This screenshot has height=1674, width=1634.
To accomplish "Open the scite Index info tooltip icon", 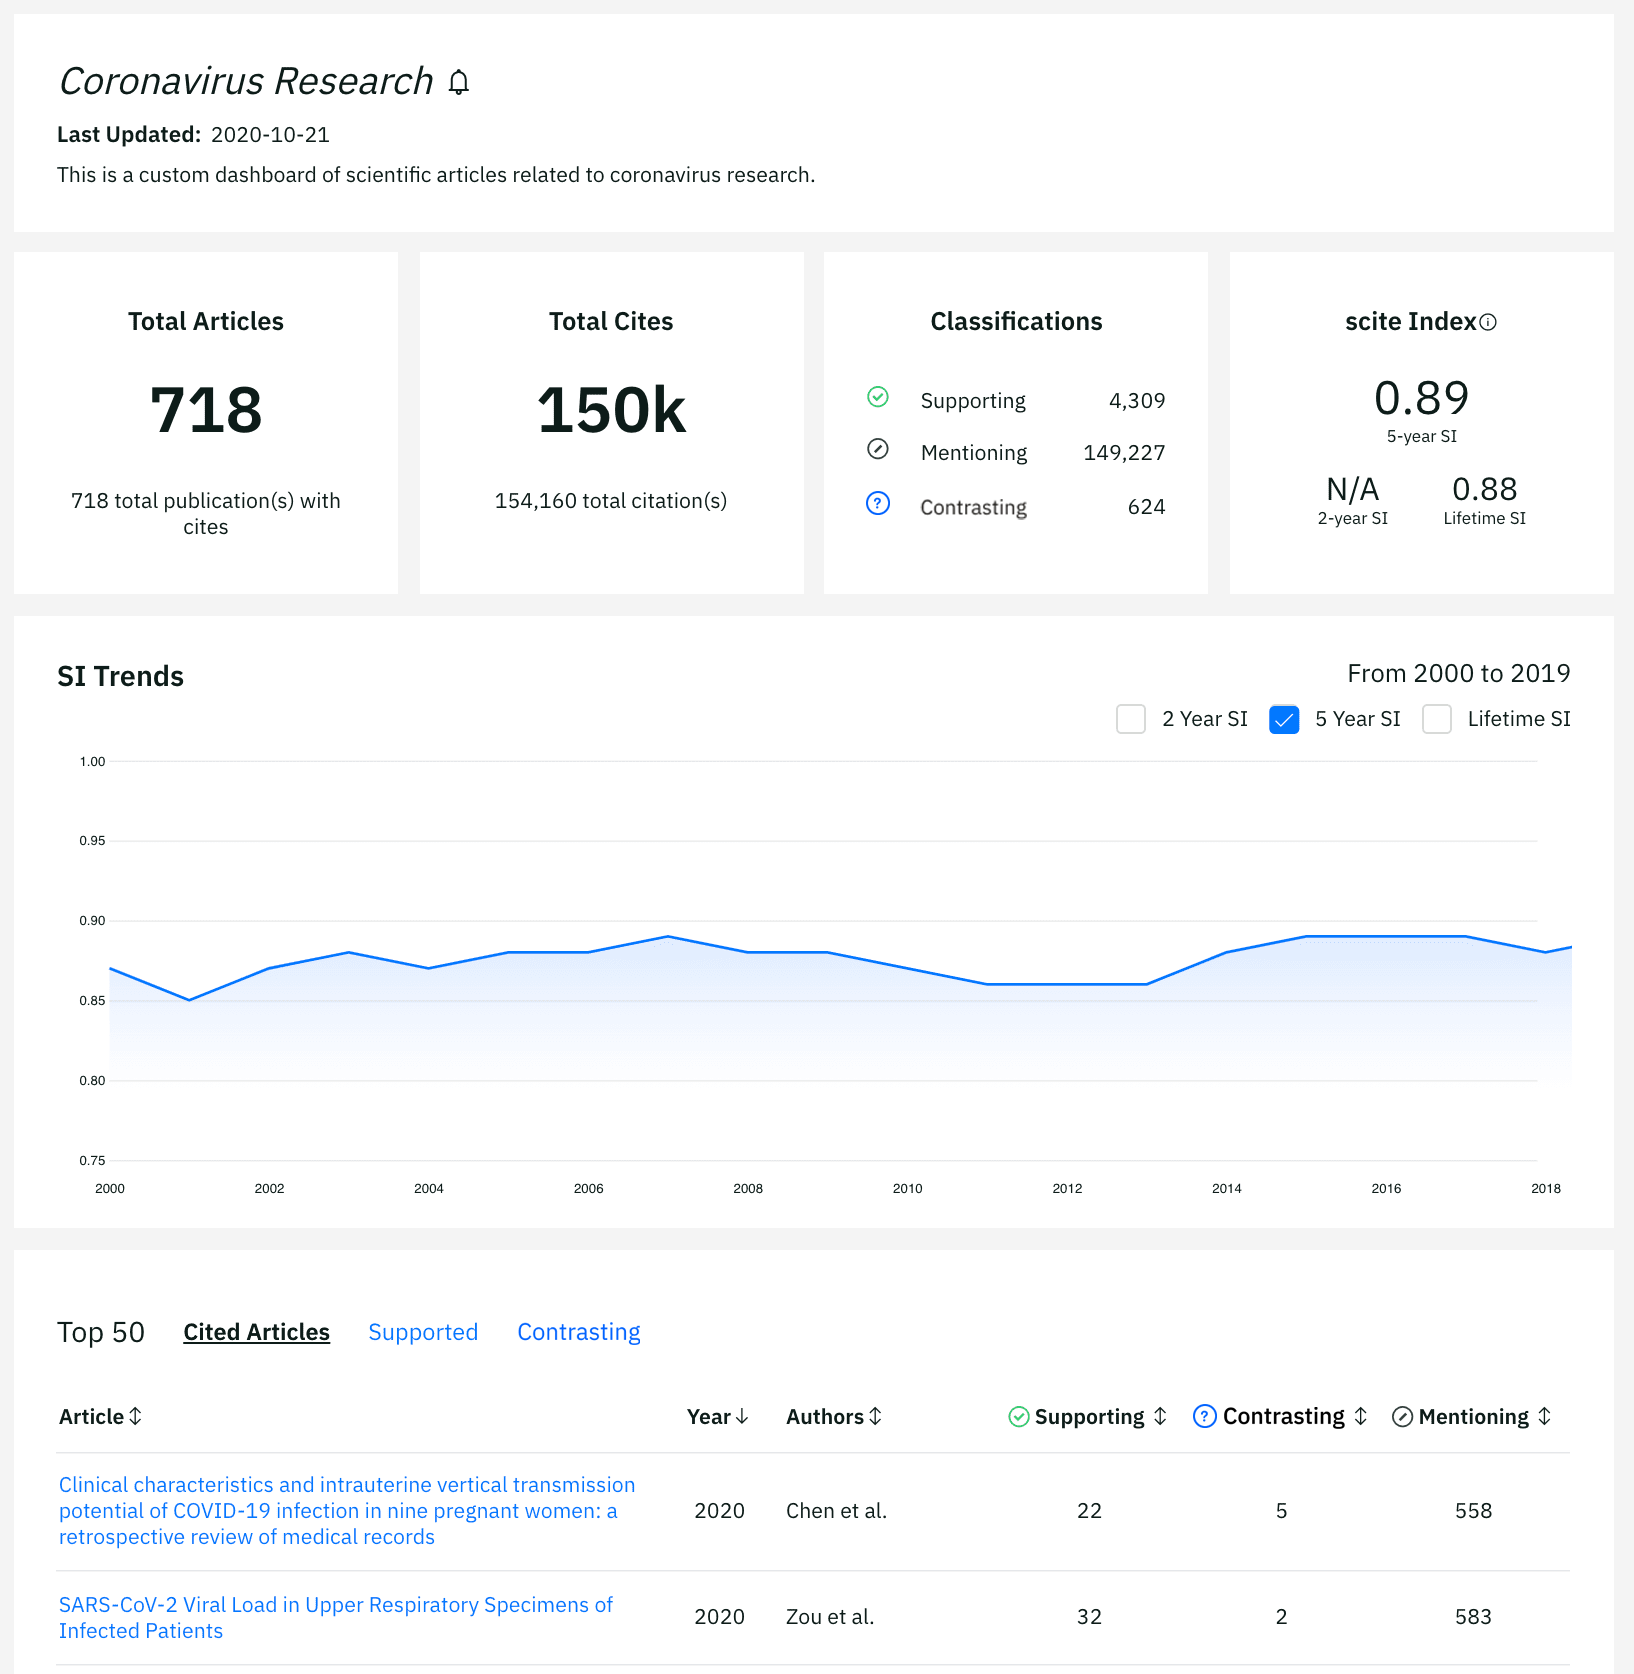I will click(1488, 322).
